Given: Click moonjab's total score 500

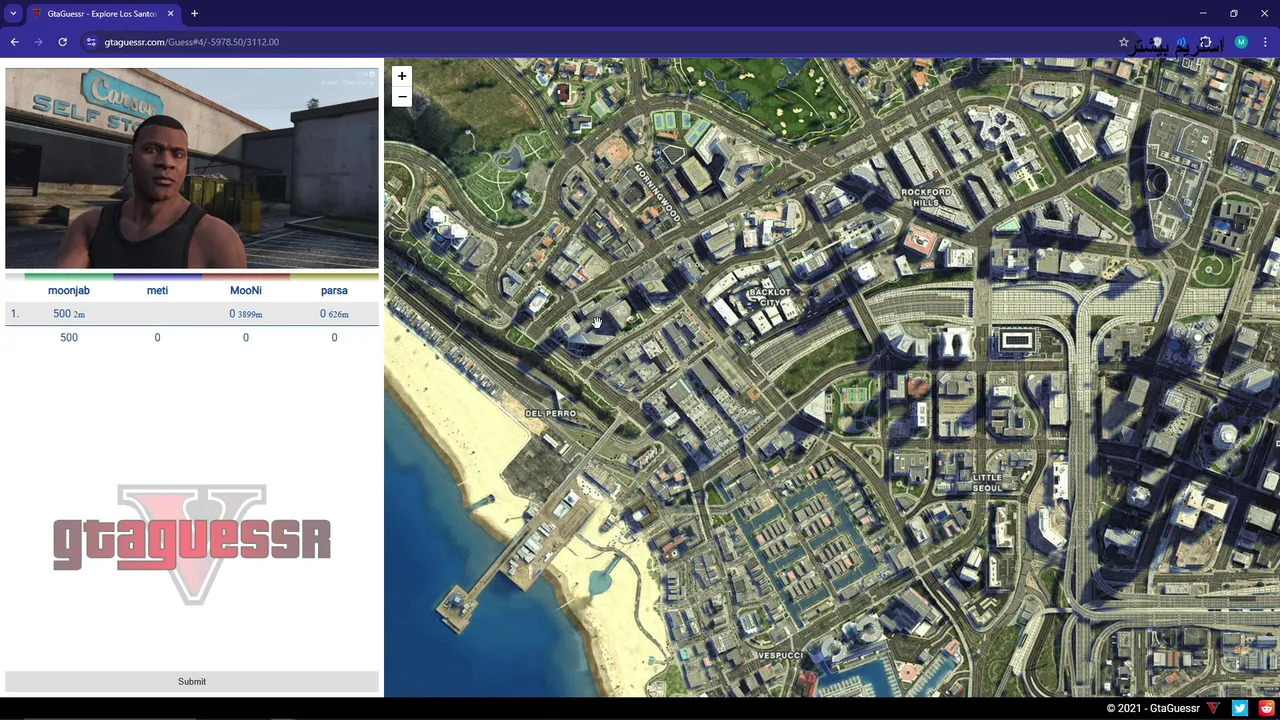Looking at the screenshot, I should 69,338.
